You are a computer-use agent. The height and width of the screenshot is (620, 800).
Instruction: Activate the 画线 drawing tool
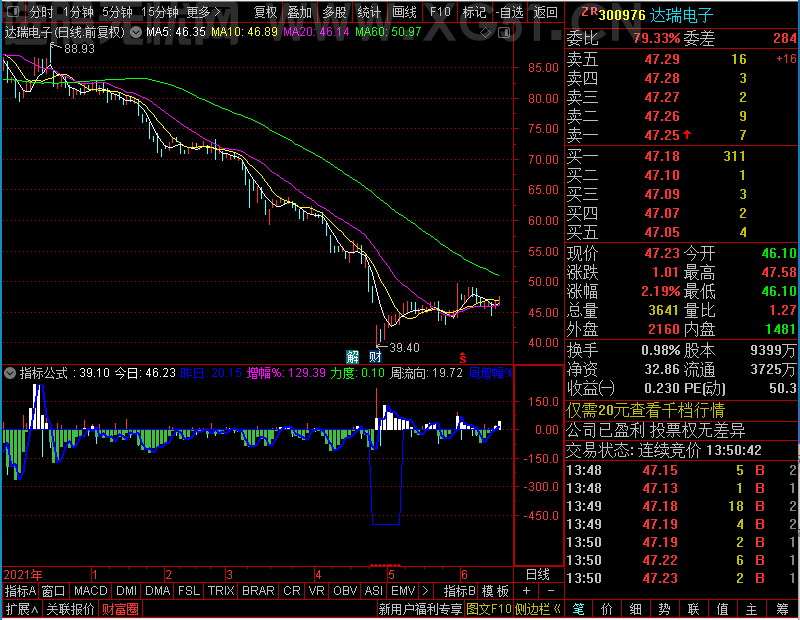[x=404, y=12]
